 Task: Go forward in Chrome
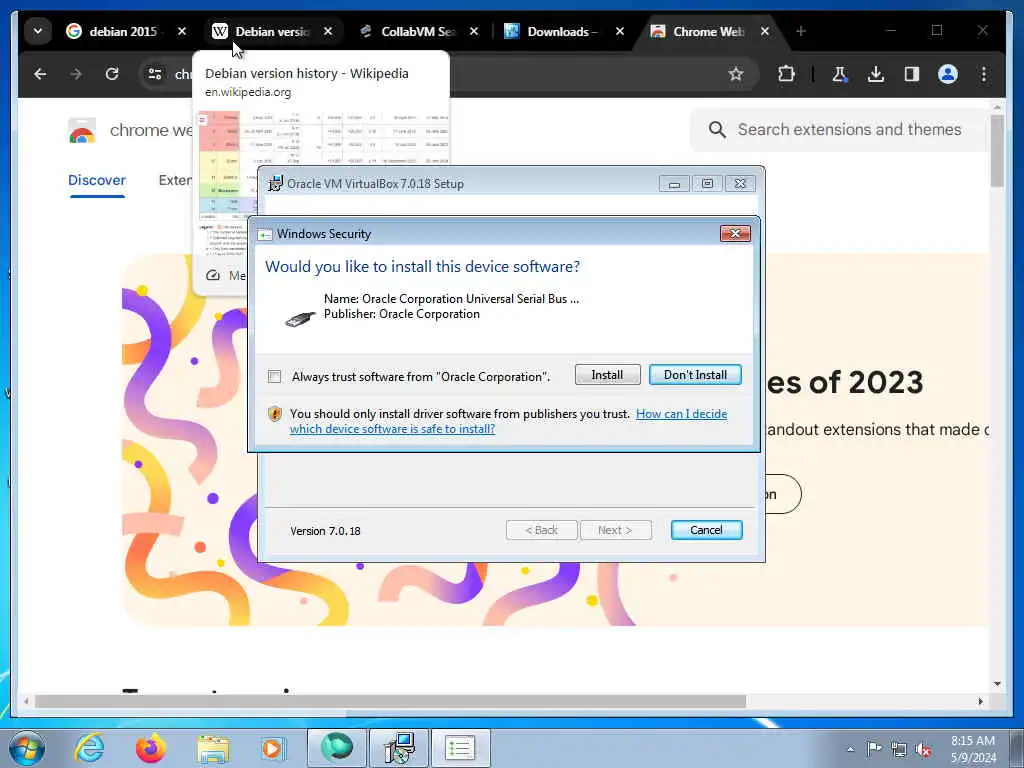tap(76, 74)
